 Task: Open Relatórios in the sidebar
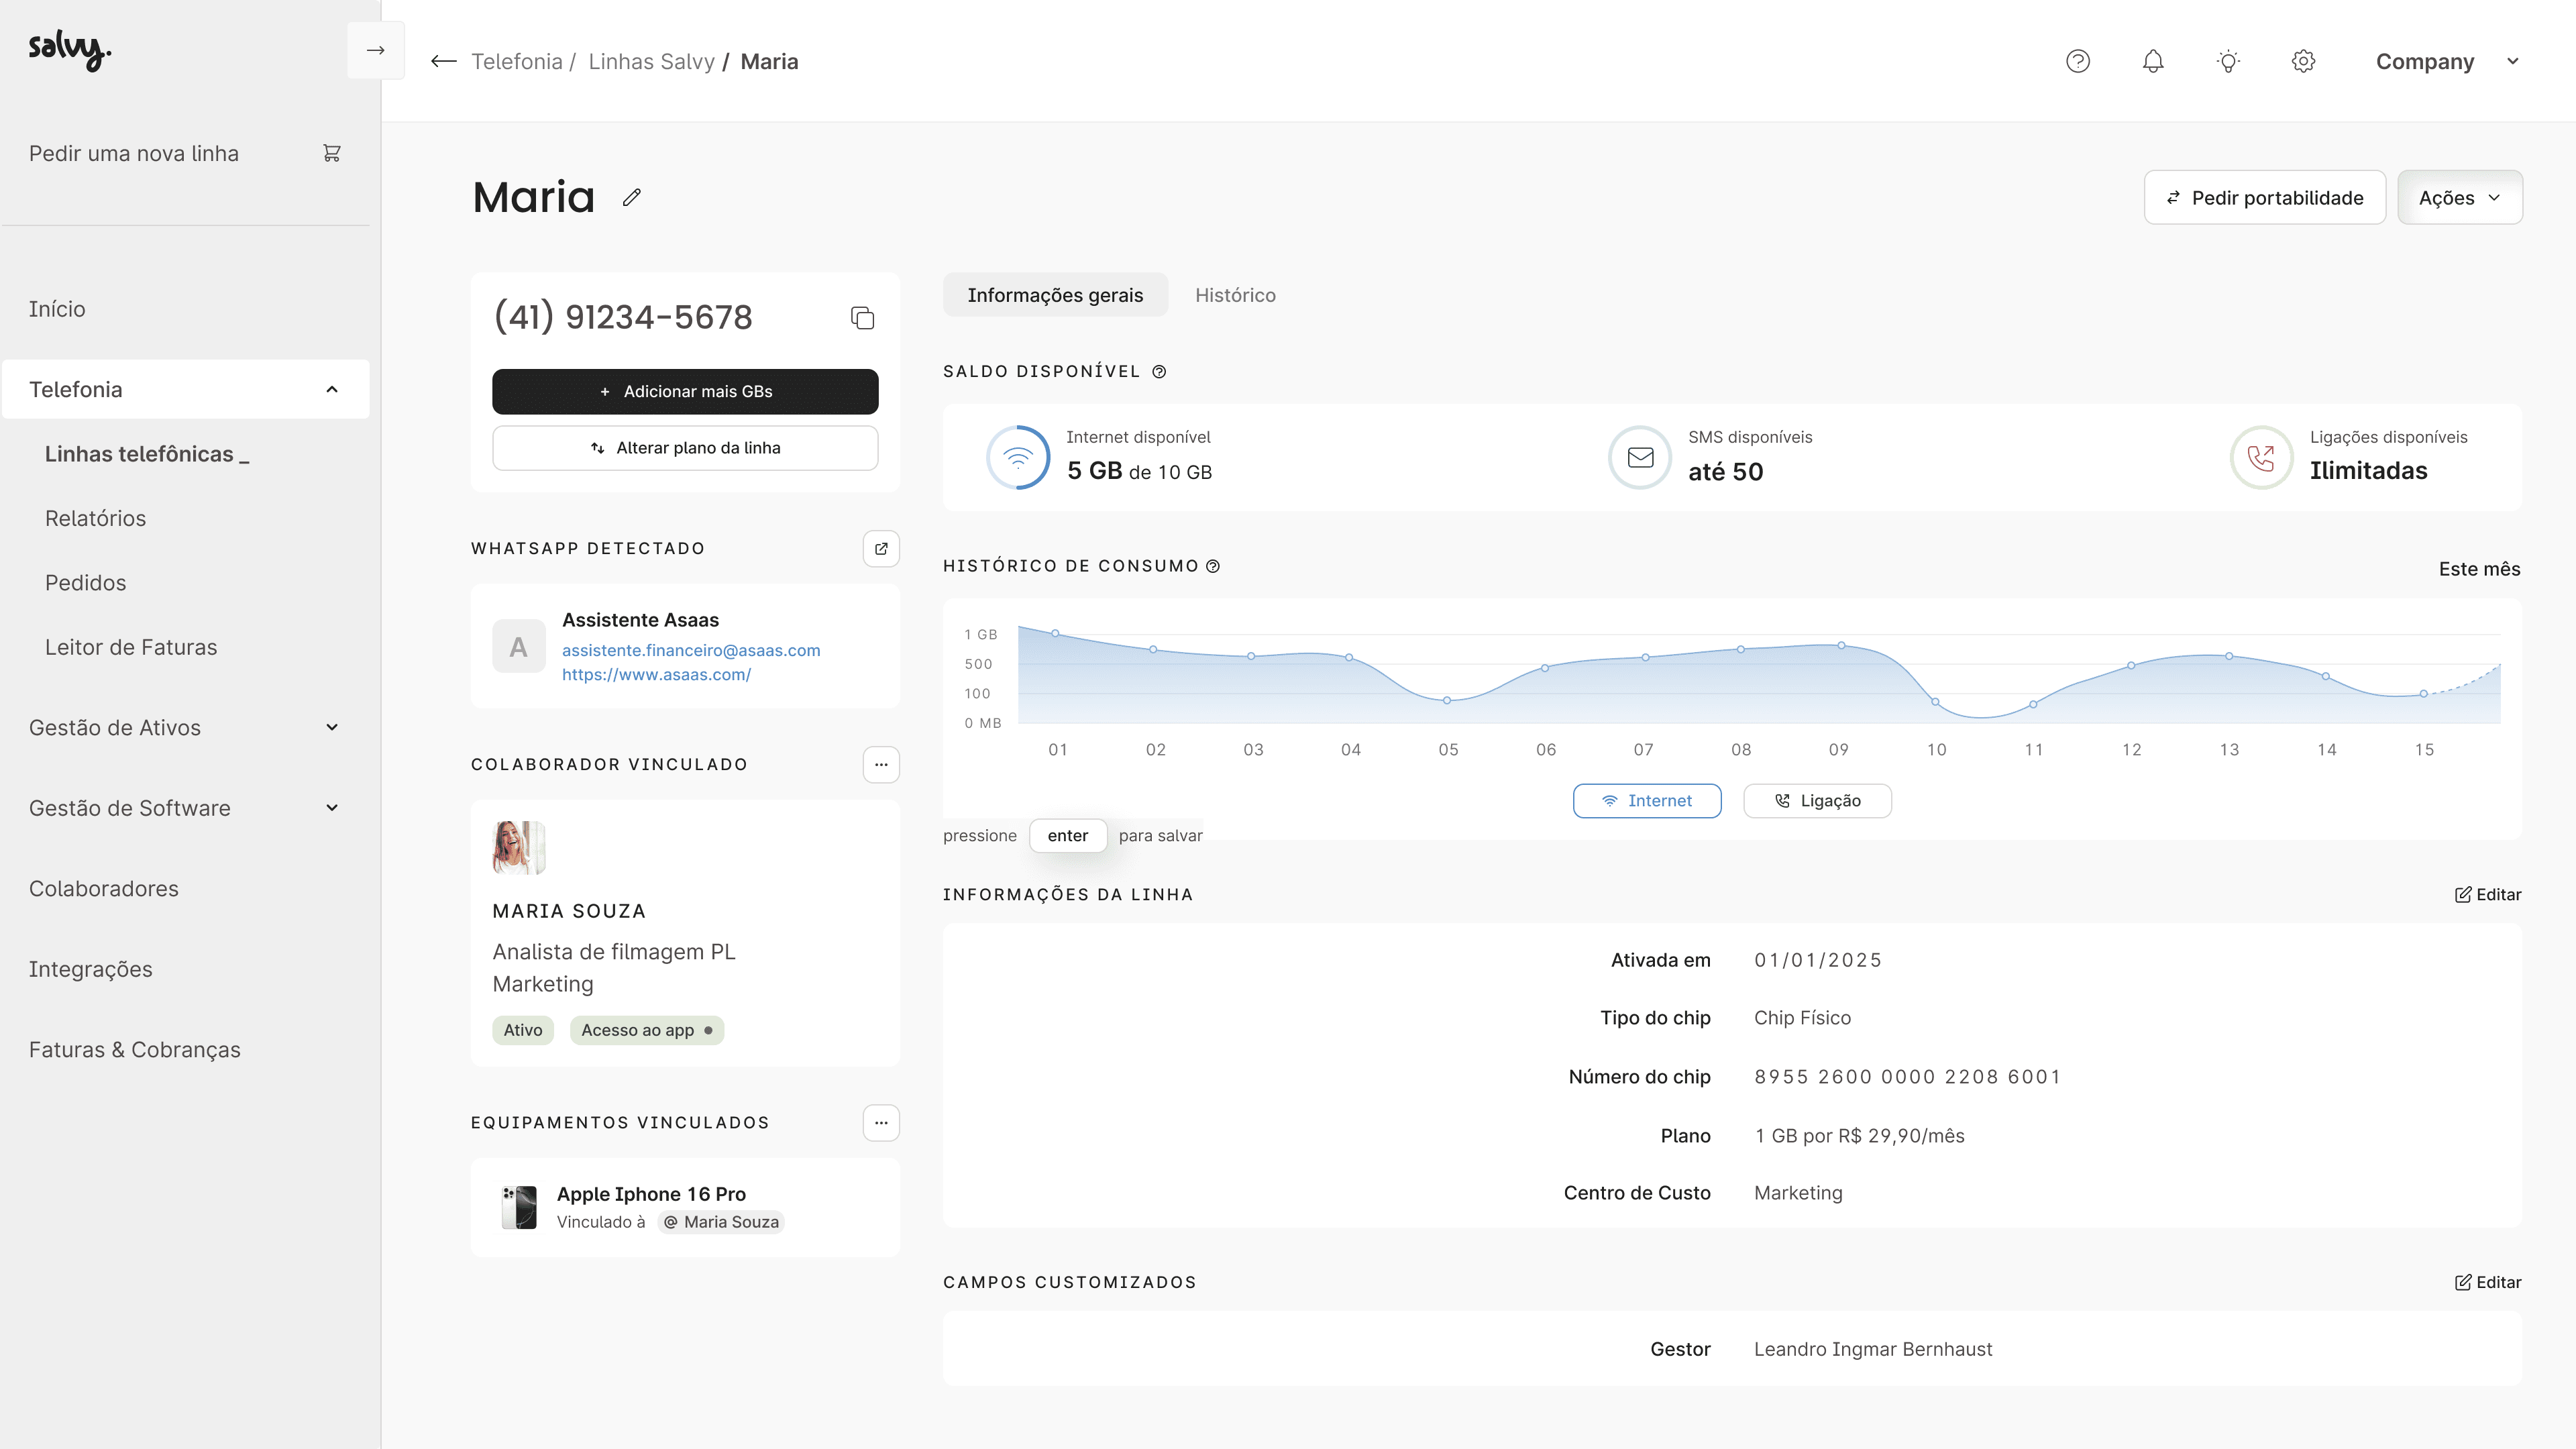(x=95, y=518)
